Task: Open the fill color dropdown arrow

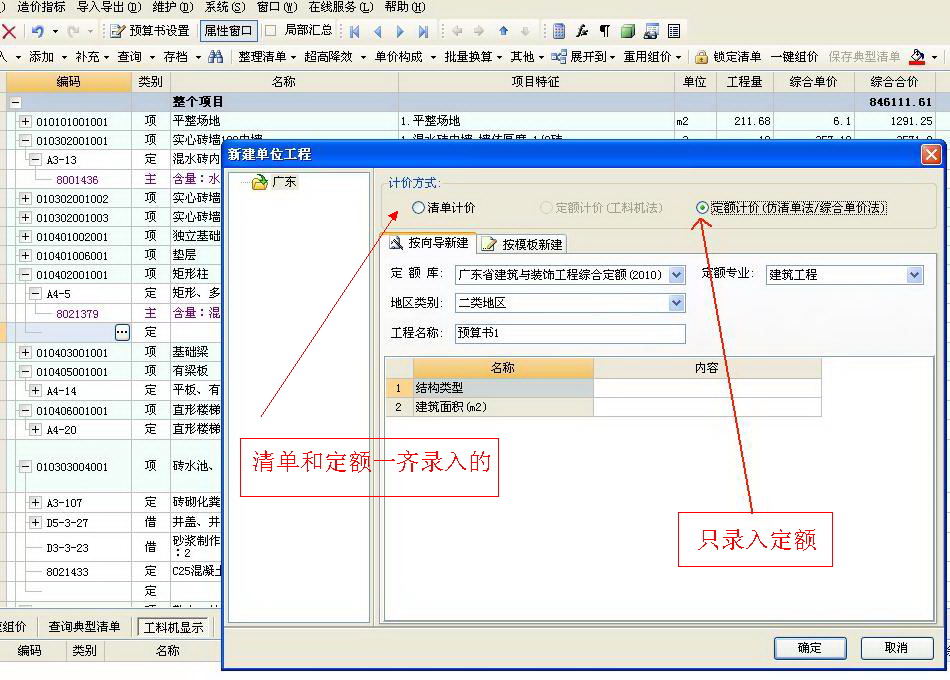Action: click(x=934, y=58)
